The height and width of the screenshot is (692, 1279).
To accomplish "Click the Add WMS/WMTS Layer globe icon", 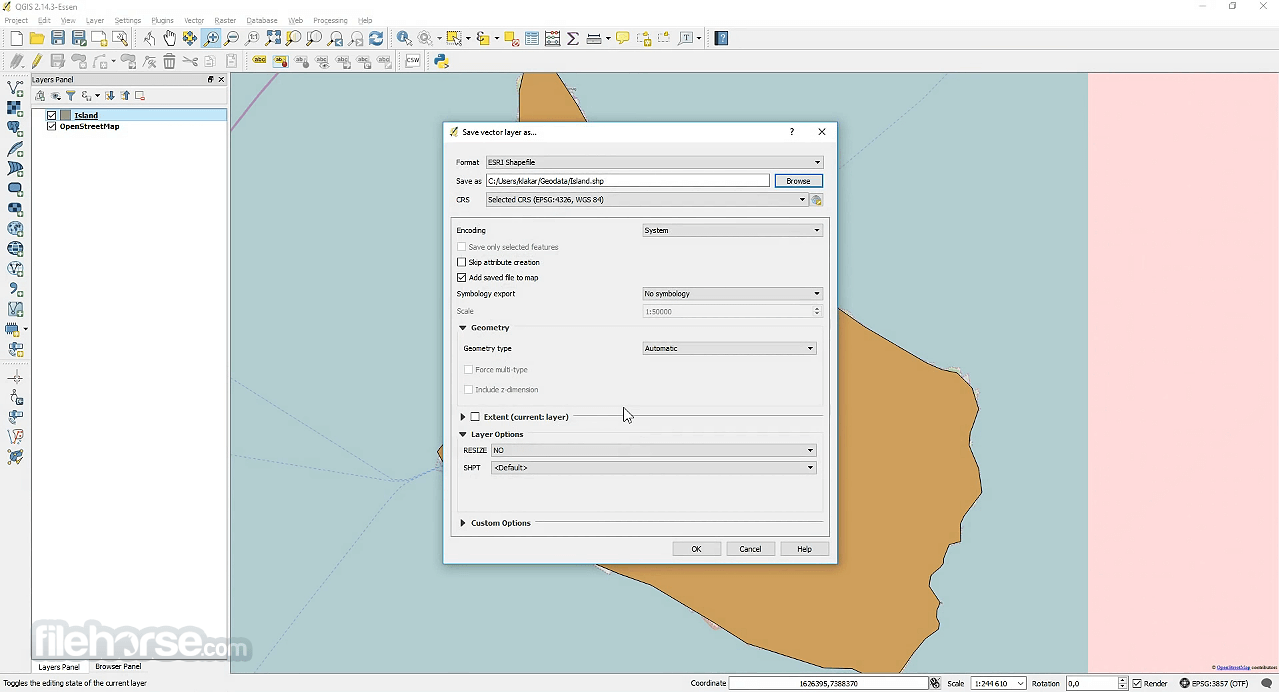I will point(15,229).
